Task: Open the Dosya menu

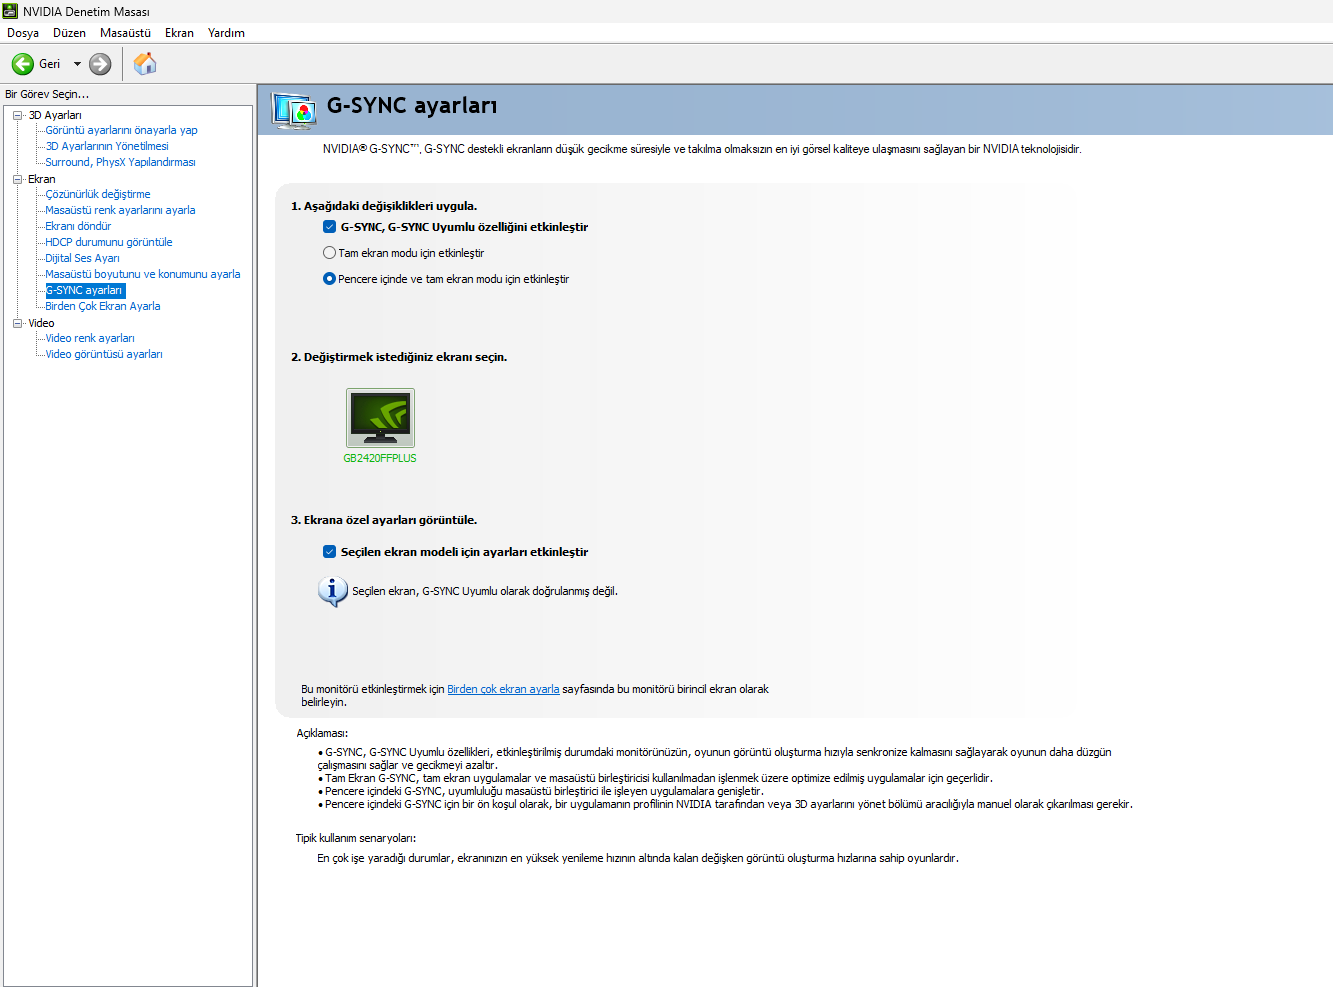Action: [x=23, y=33]
